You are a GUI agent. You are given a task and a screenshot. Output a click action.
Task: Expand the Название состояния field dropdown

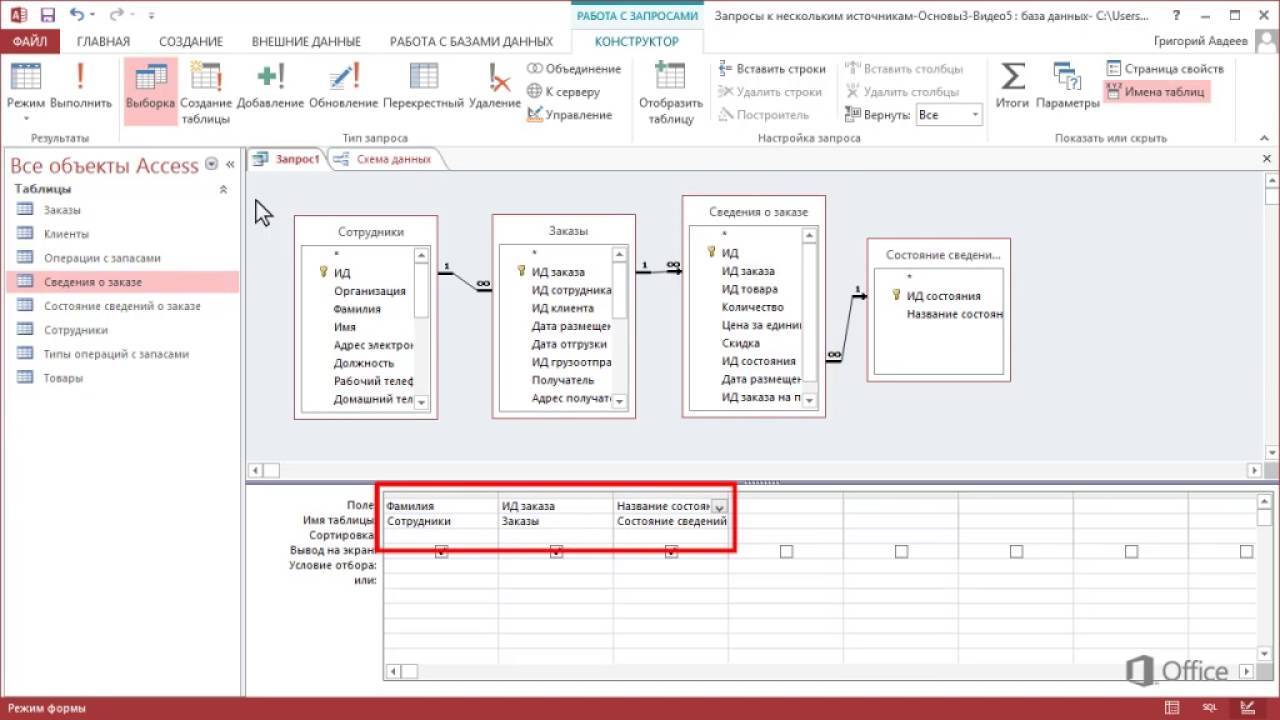pos(719,507)
